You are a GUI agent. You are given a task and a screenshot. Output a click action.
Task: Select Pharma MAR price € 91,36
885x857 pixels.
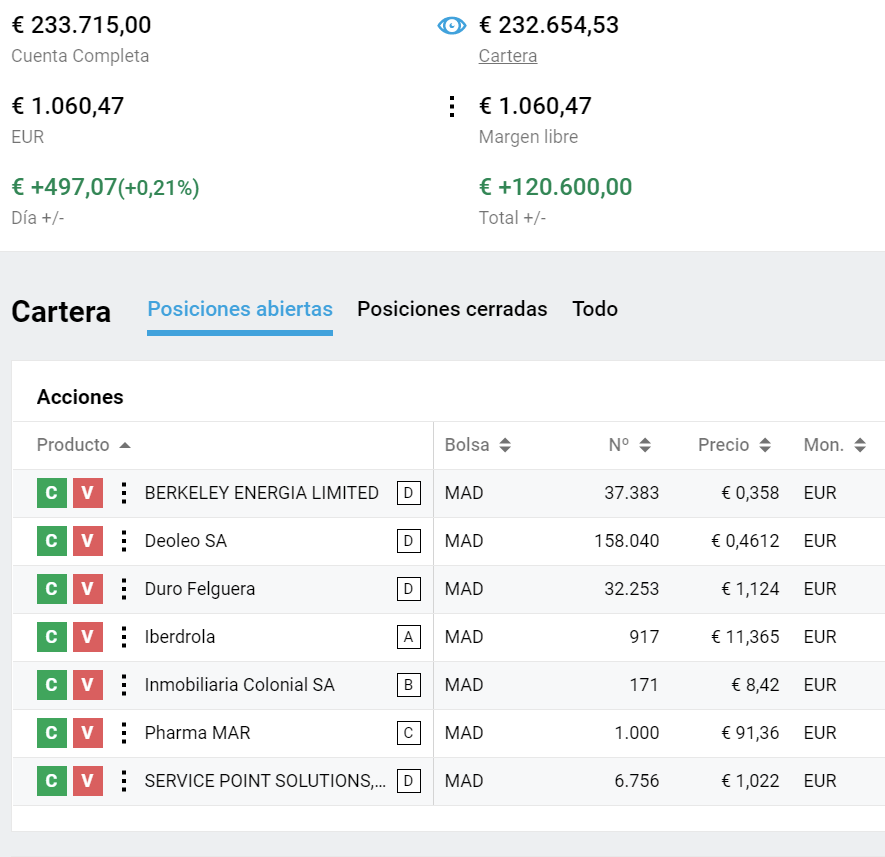[750, 733]
